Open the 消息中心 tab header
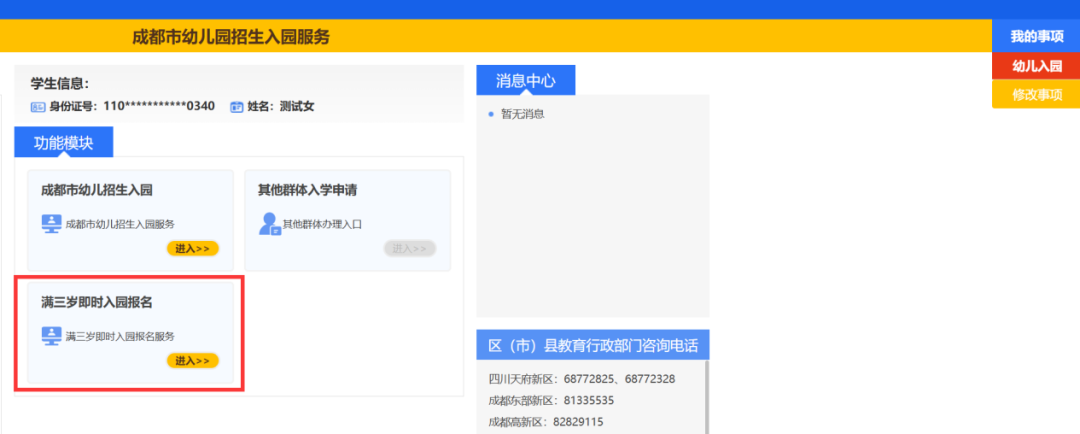1080x434 pixels. pyautogui.click(x=526, y=80)
